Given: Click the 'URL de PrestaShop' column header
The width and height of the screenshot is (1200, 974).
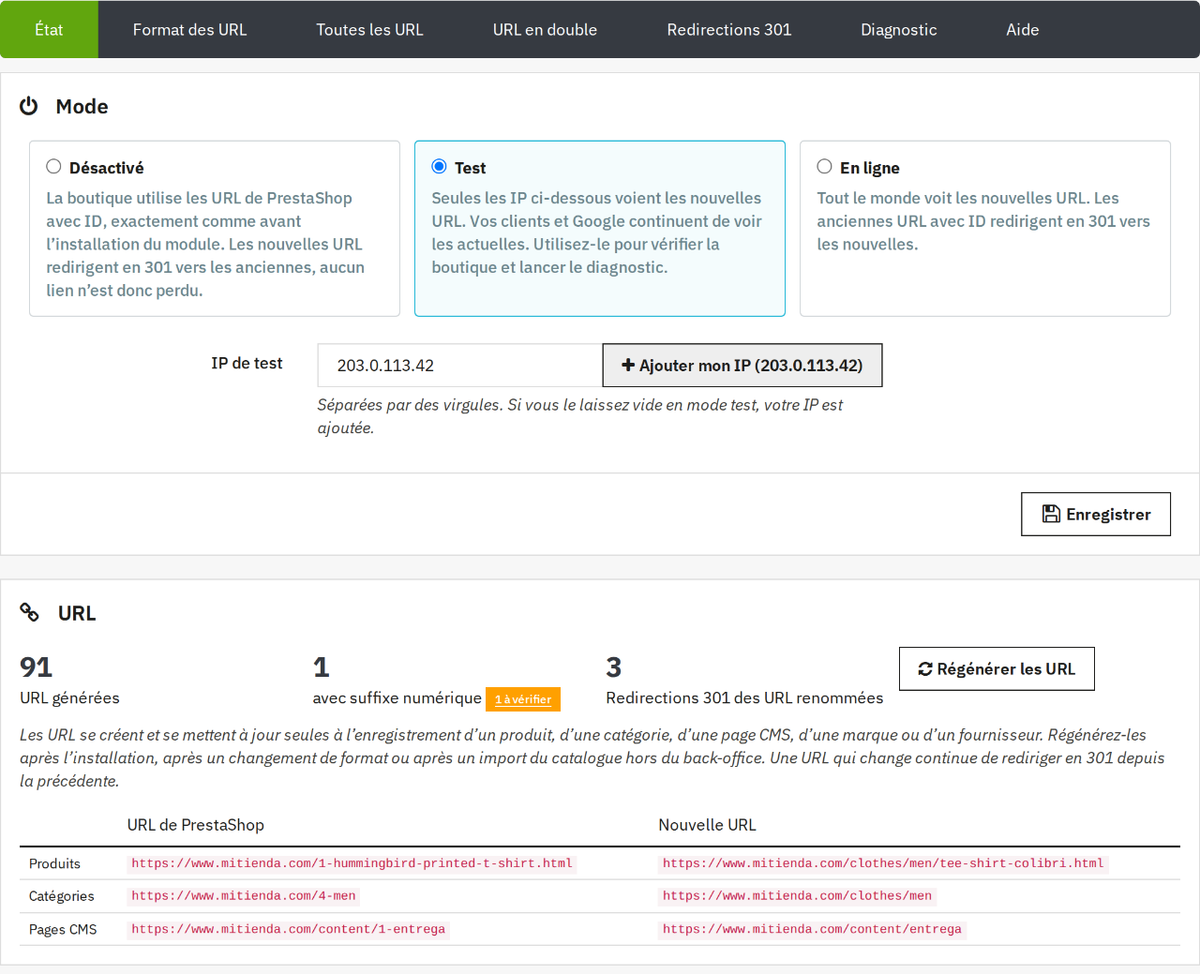Looking at the screenshot, I should point(196,825).
